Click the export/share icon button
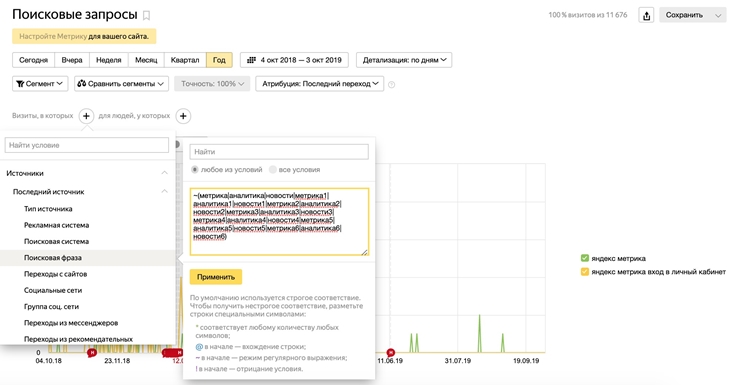 pyautogui.click(x=646, y=15)
